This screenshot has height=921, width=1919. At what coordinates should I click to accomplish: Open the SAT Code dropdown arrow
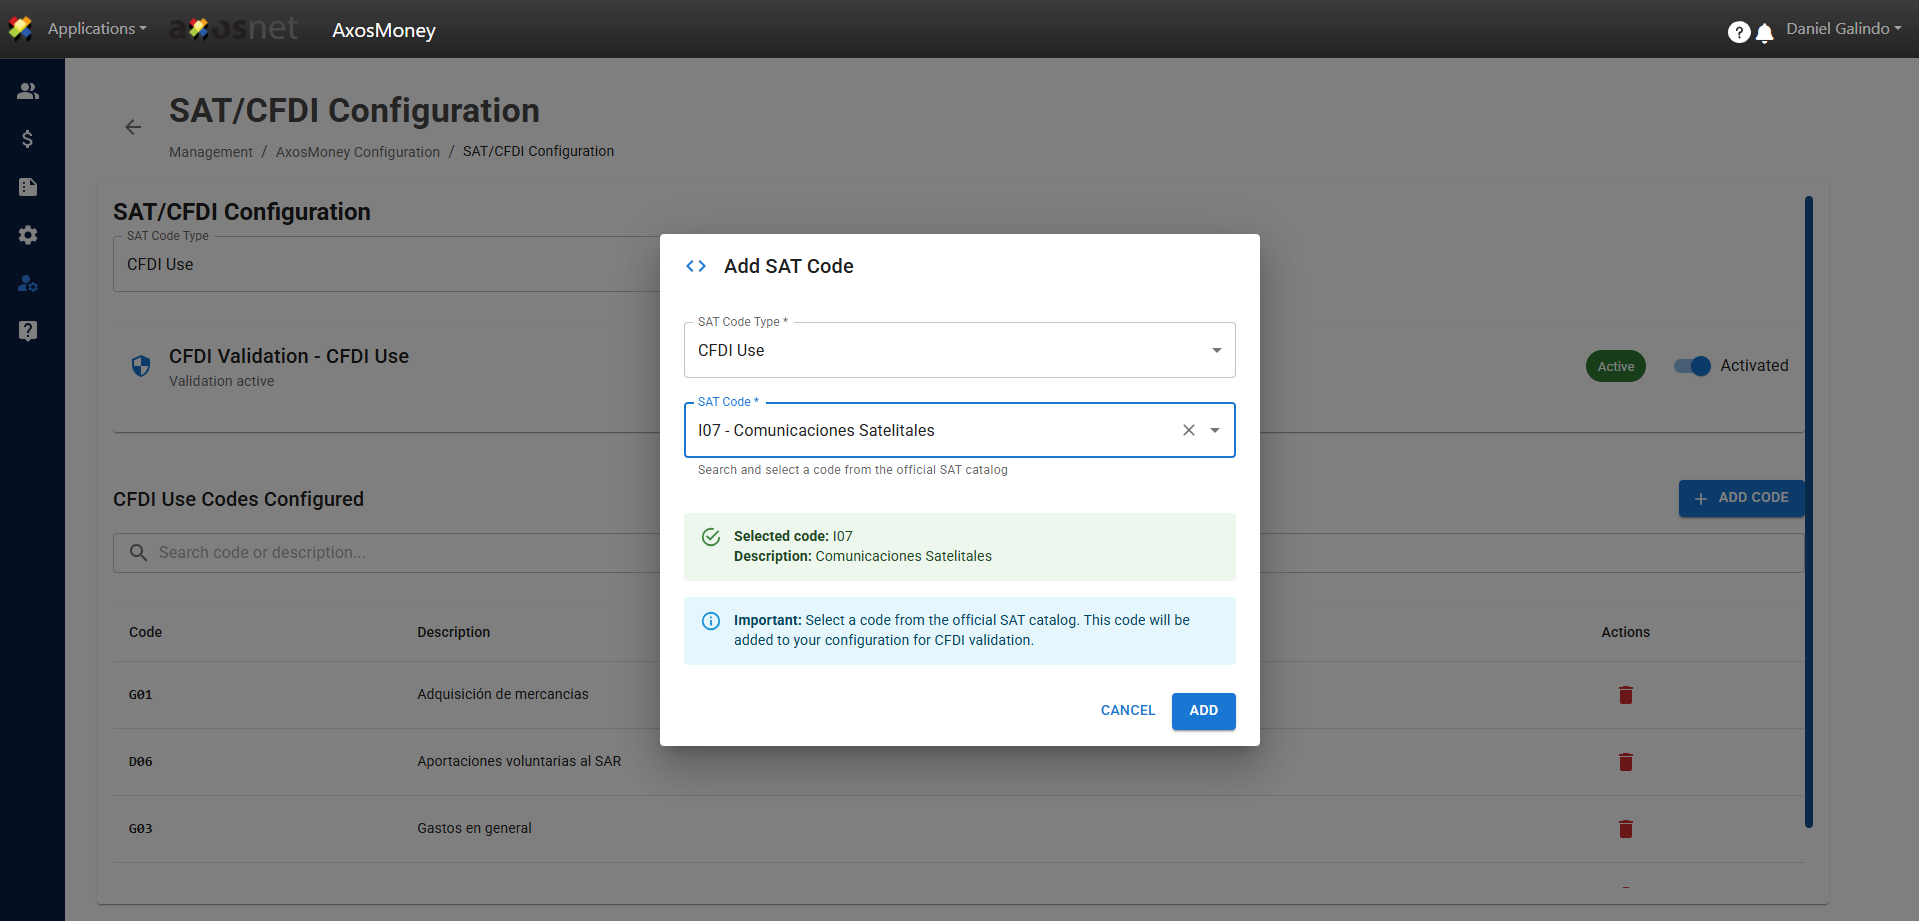[x=1215, y=430]
